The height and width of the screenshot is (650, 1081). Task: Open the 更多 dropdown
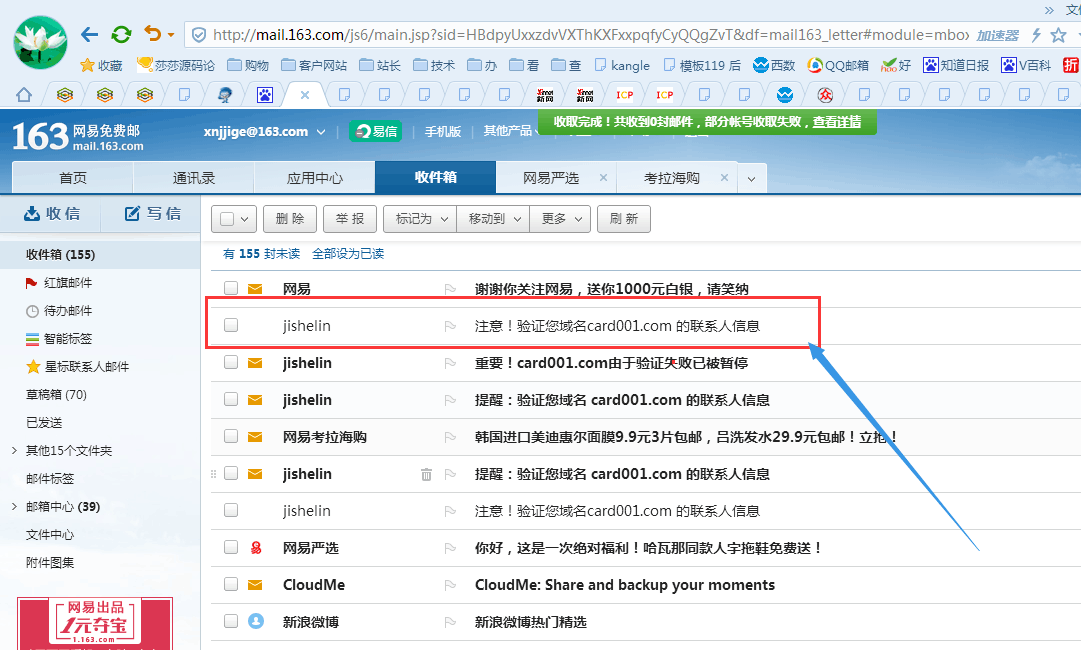[x=560, y=219]
